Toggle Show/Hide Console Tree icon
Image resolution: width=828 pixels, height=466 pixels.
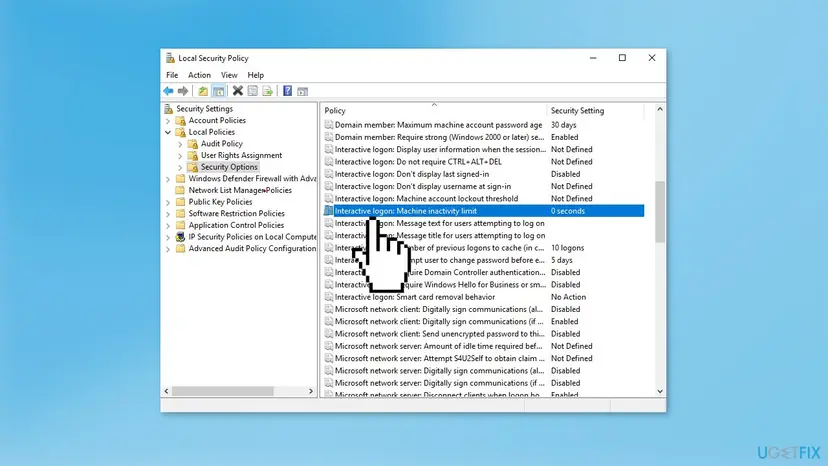218,91
